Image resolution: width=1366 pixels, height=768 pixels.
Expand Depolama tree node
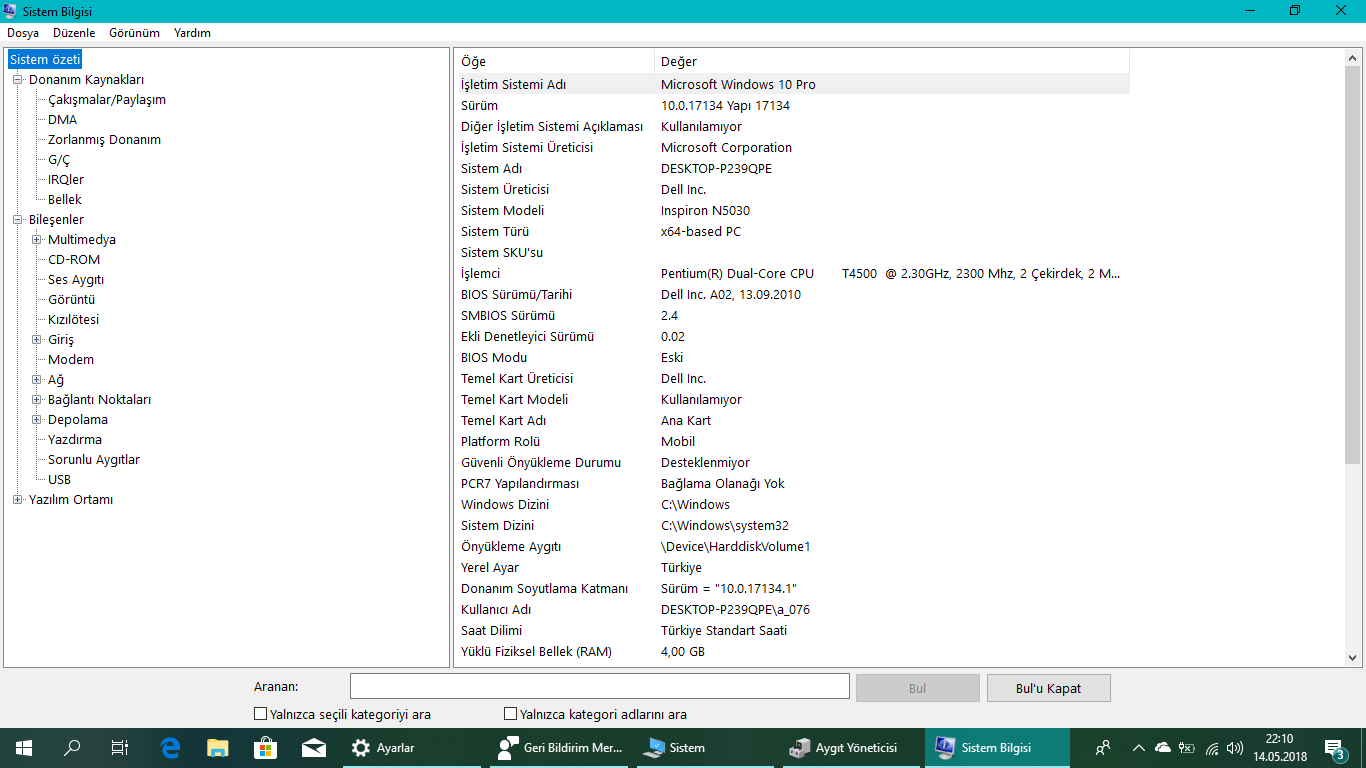(37, 420)
